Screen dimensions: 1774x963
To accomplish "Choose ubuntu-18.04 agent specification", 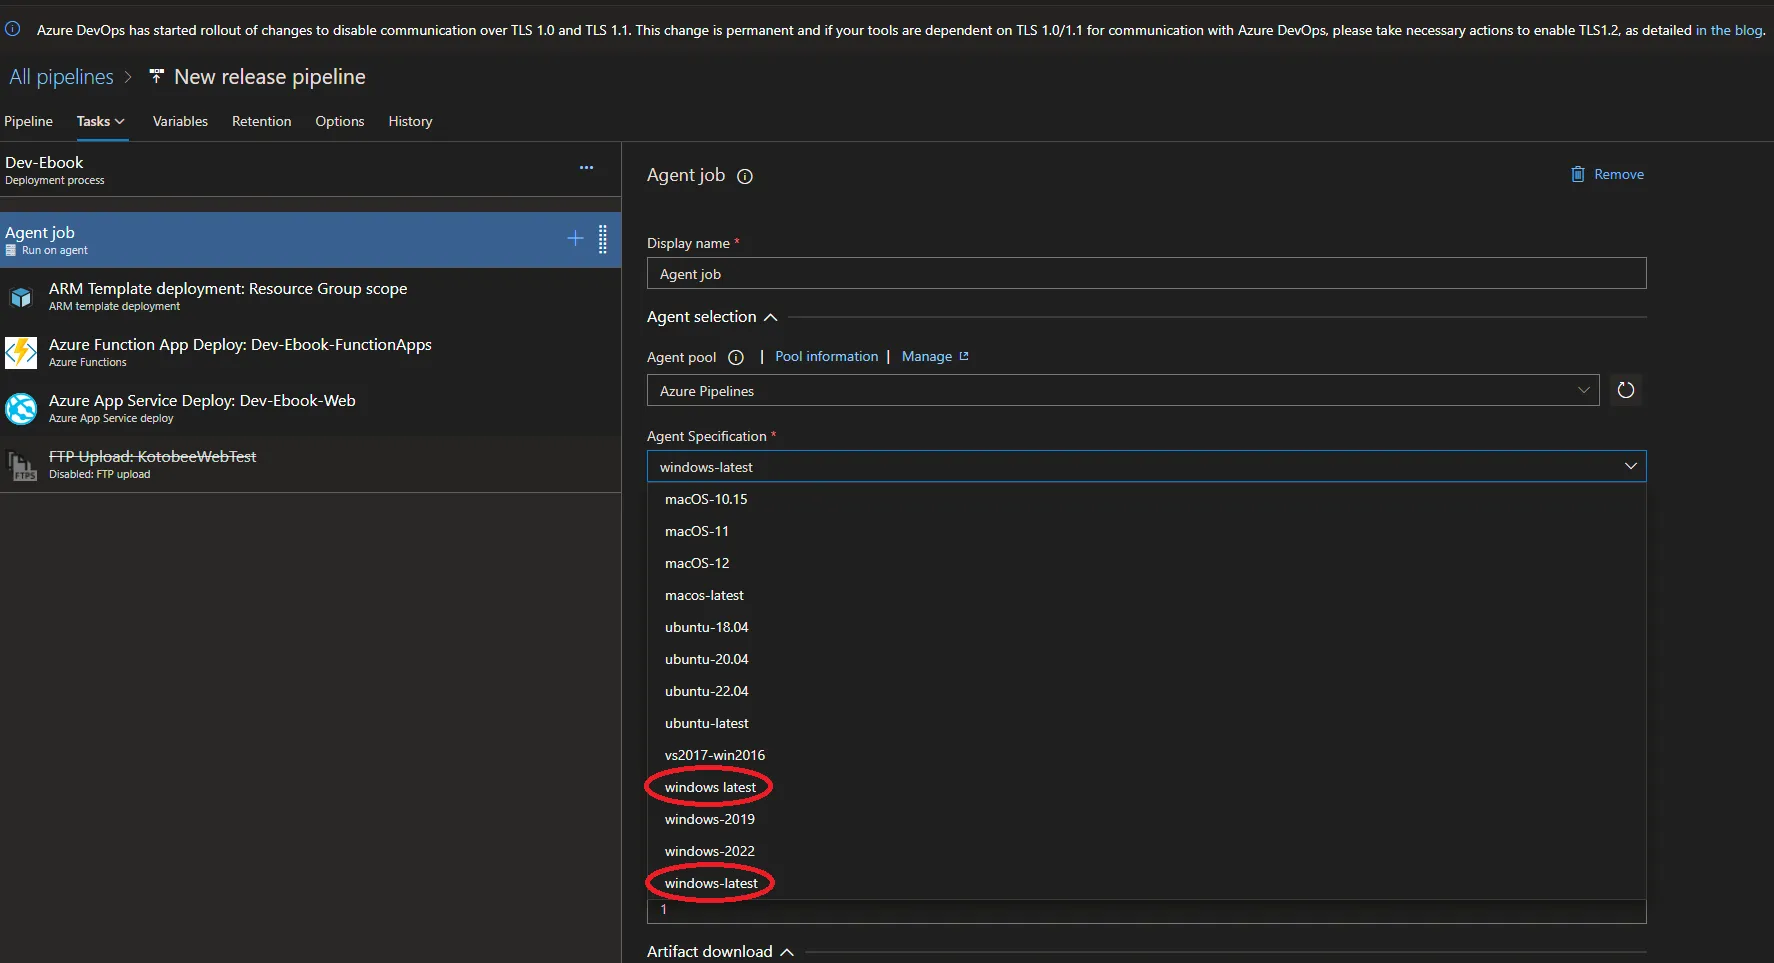I will click(1146, 627).
